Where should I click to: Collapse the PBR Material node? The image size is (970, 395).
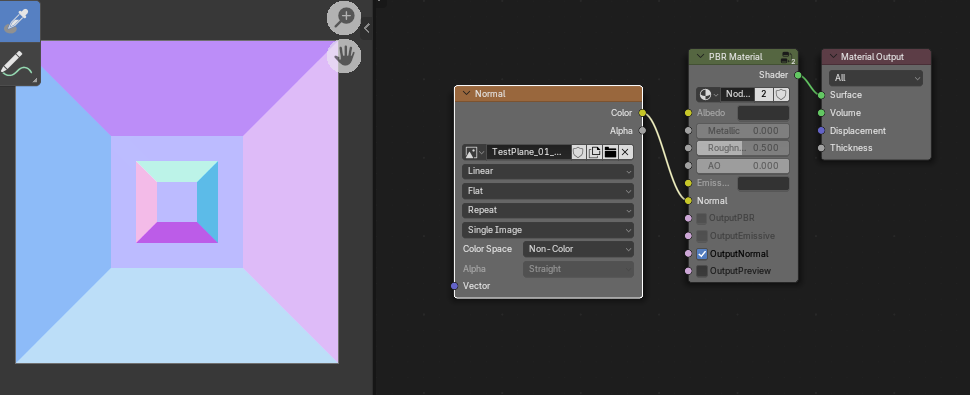[700, 57]
